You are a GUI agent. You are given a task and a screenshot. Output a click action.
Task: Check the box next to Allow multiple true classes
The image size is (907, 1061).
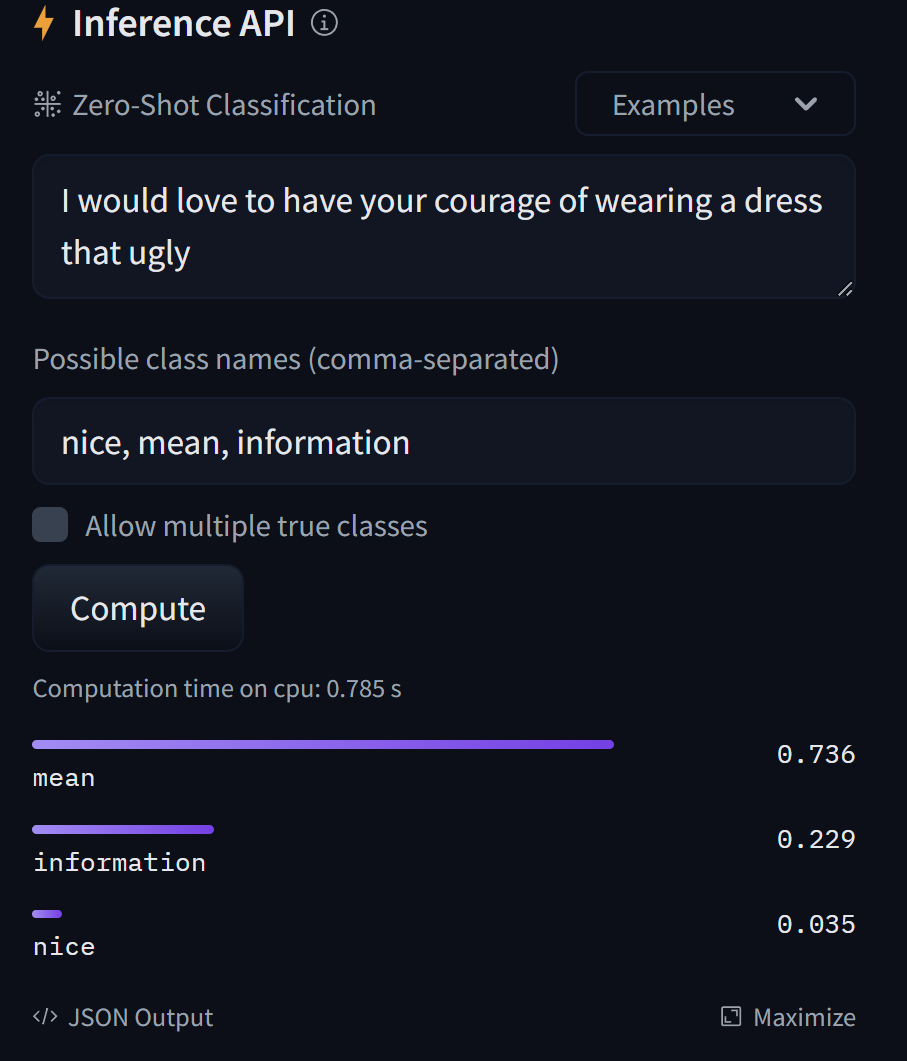pyautogui.click(x=48, y=524)
